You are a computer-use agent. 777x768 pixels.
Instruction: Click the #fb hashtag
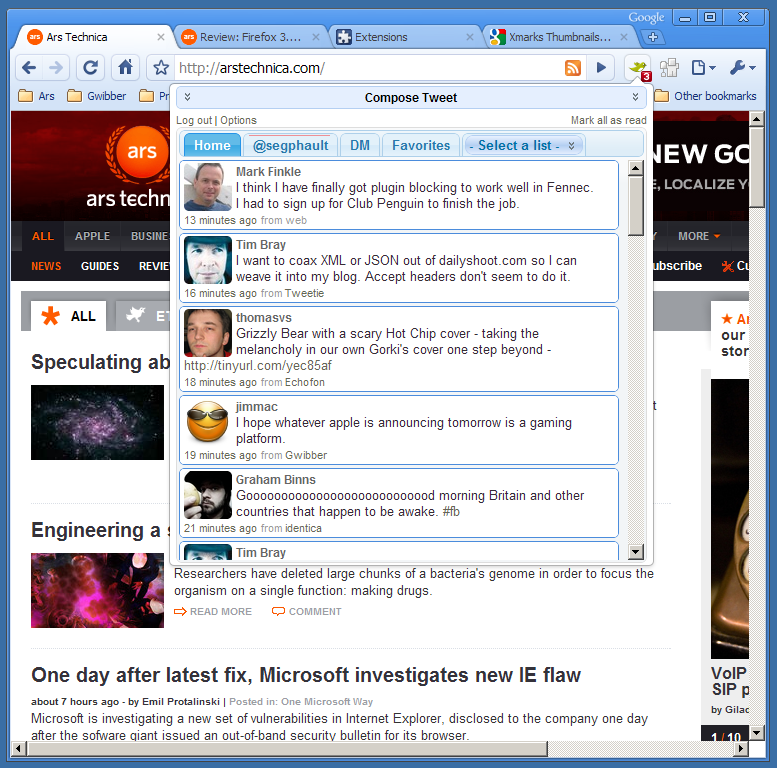coord(451,511)
